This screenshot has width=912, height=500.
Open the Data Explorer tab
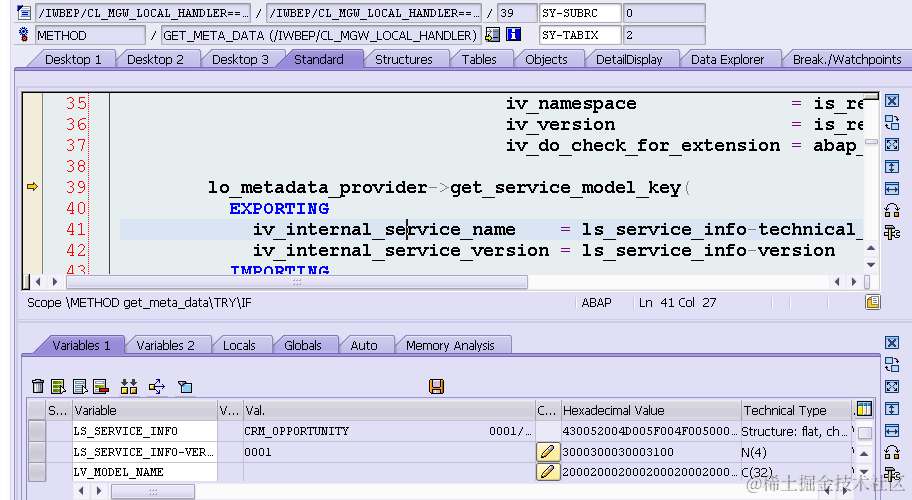coord(728,59)
